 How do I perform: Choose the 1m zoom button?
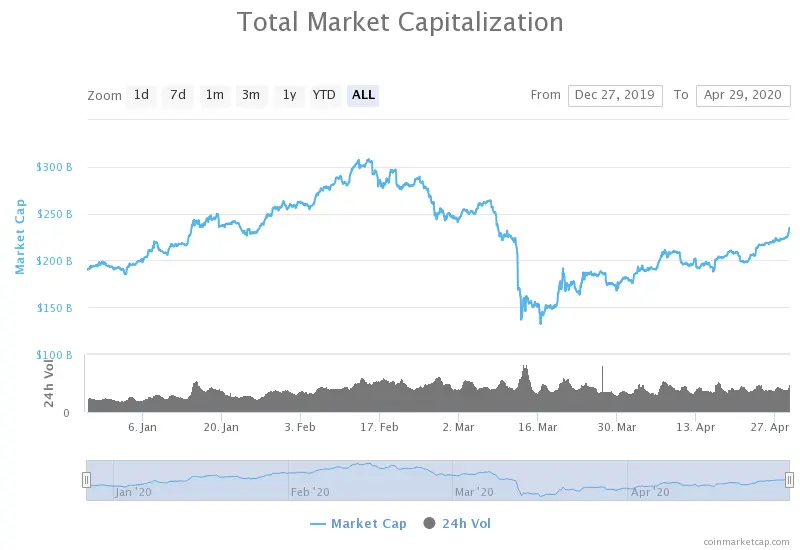[x=215, y=95]
